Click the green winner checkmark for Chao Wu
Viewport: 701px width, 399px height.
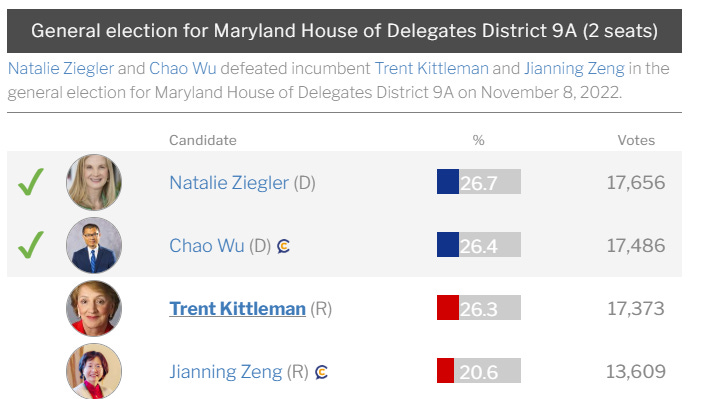coord(31,245)
